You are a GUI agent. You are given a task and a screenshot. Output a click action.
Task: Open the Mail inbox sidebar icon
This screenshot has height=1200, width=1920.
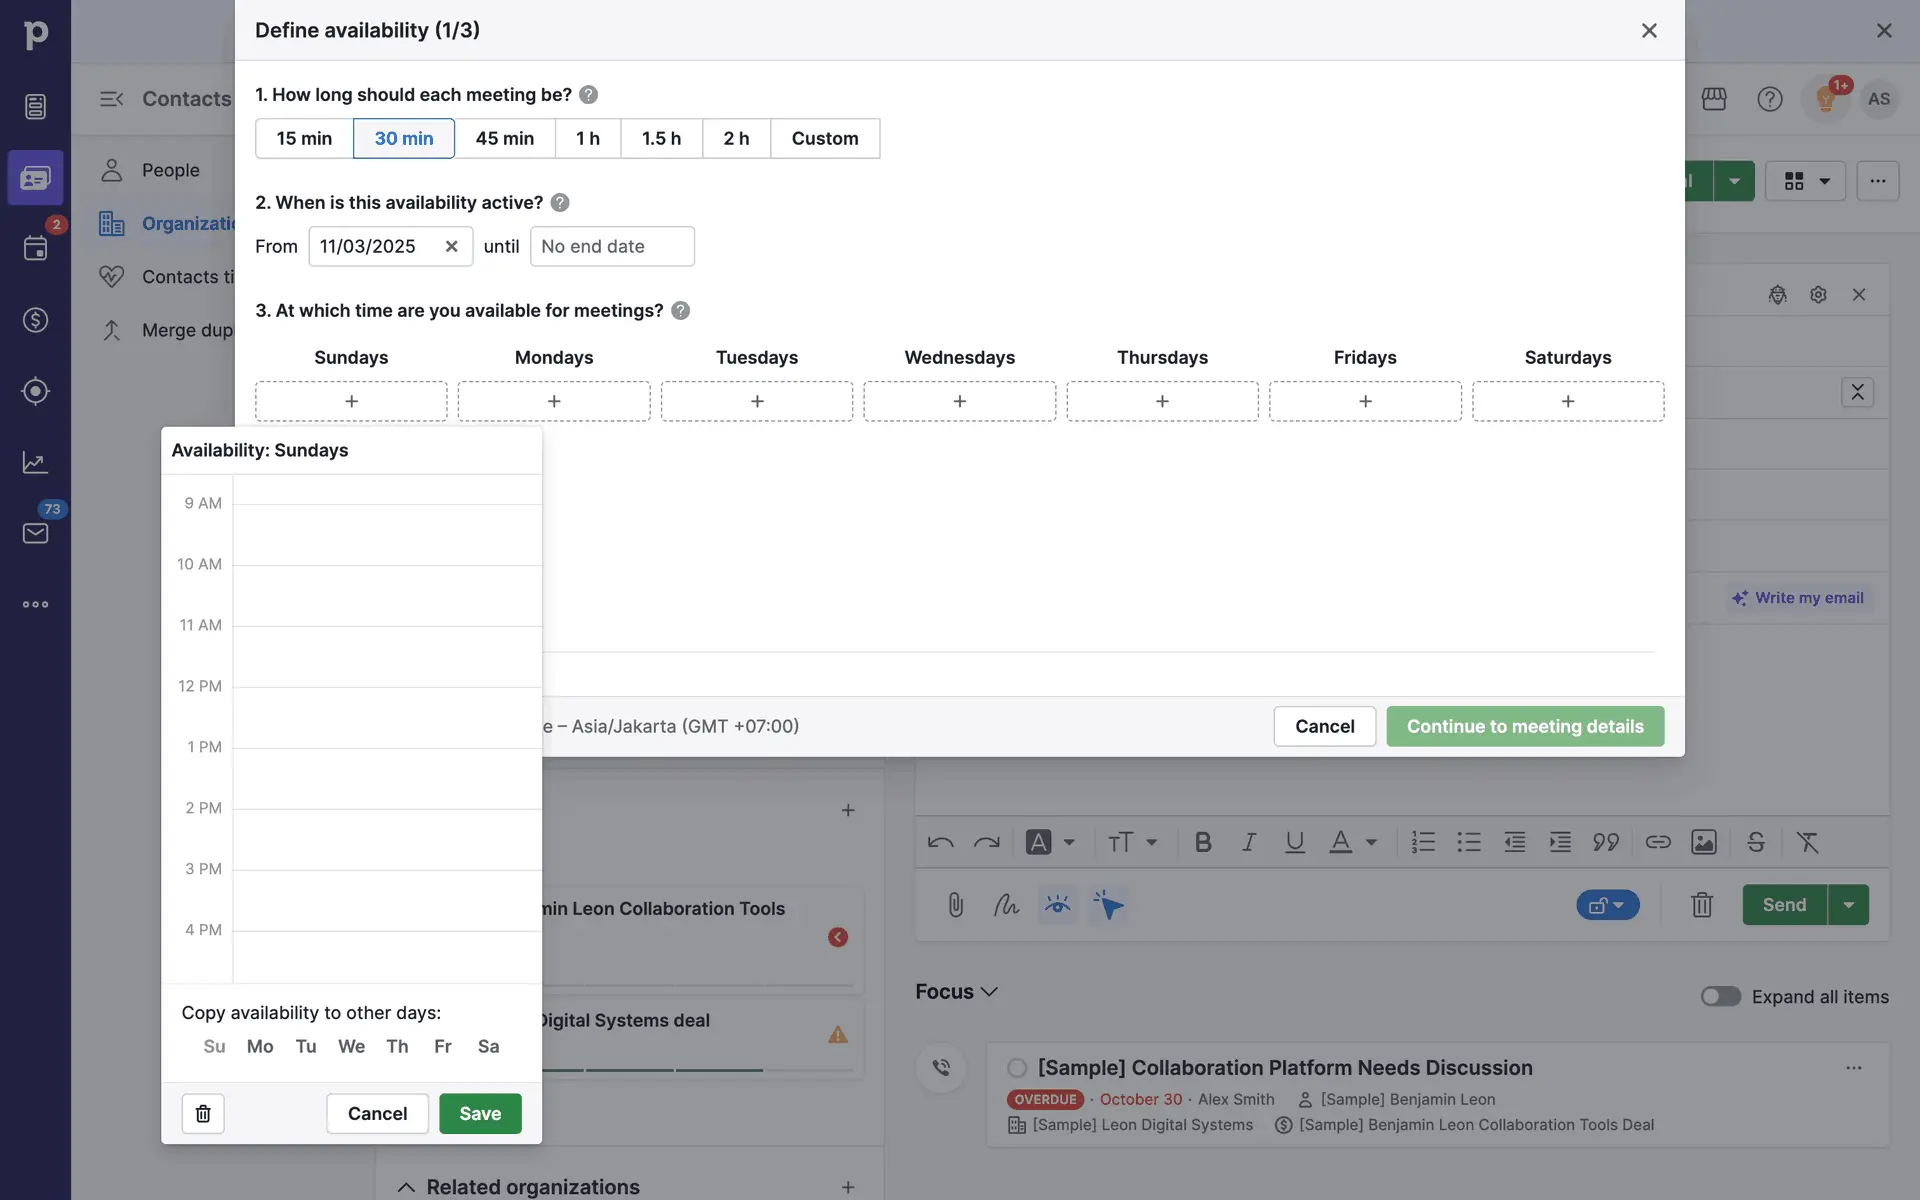coord(35,533)
